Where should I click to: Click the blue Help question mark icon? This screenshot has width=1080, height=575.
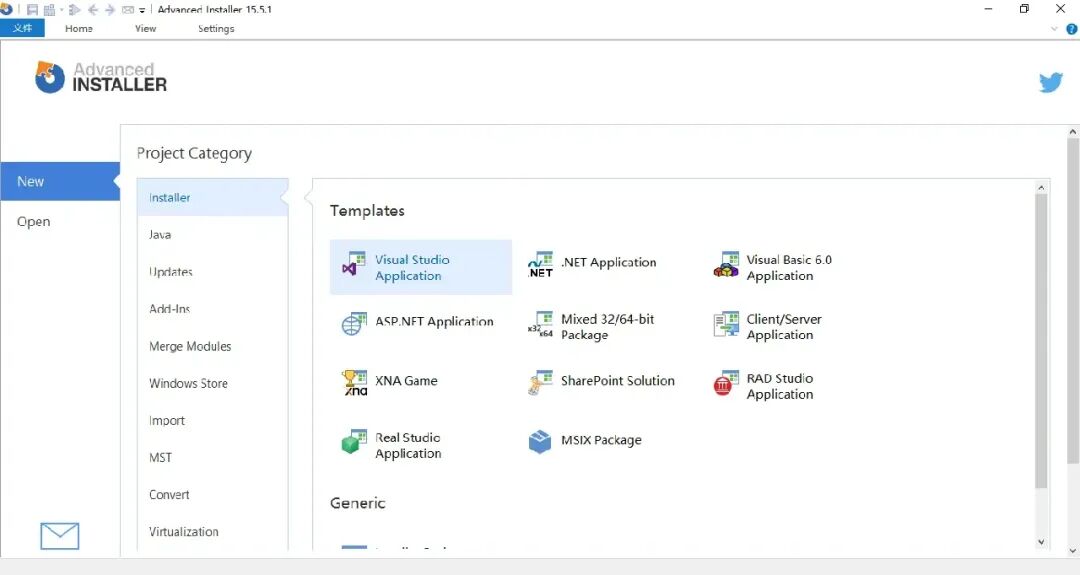(1072, 29)
